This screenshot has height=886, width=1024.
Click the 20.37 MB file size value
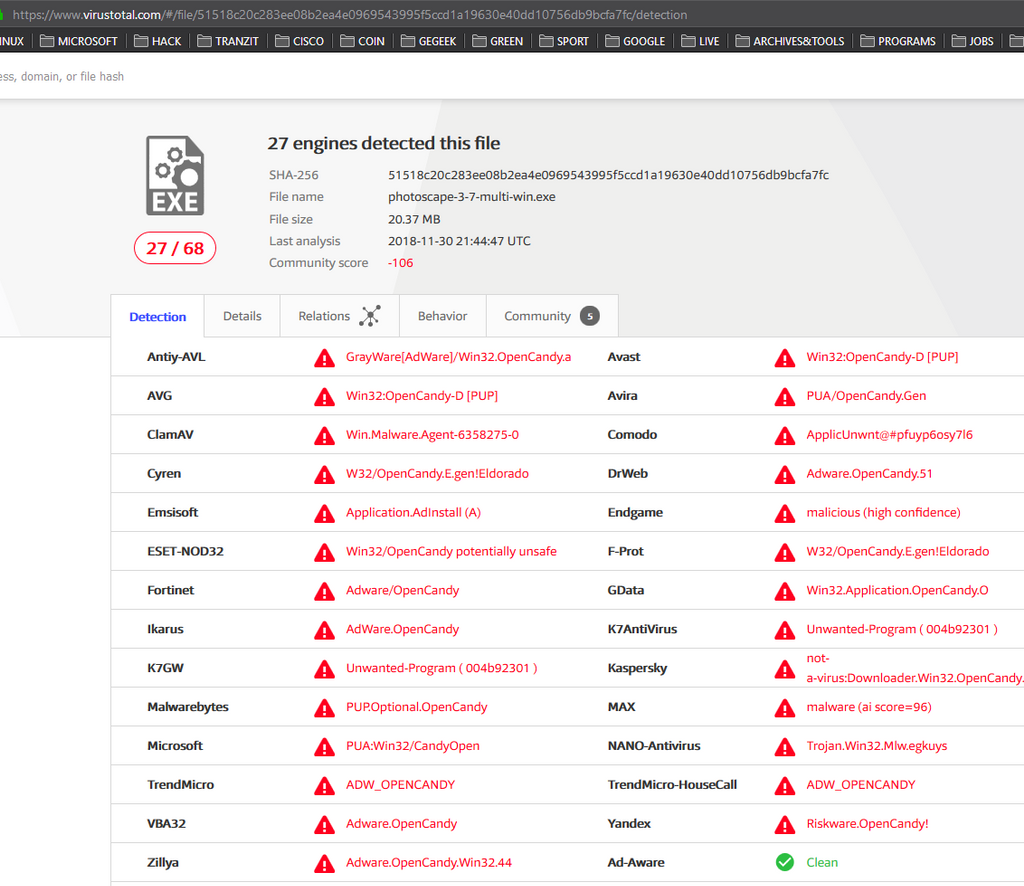414,219
